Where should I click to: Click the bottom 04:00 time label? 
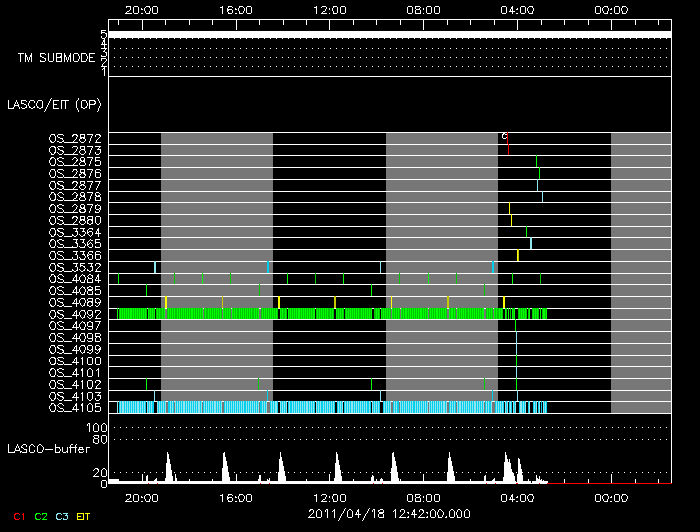click(x=517, y=498)
